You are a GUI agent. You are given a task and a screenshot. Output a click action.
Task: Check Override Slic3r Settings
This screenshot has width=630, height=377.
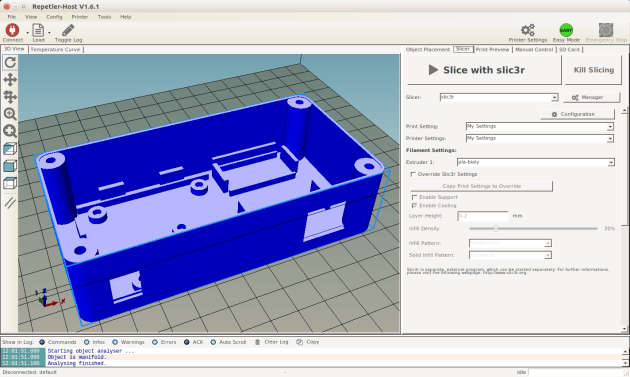413,174
